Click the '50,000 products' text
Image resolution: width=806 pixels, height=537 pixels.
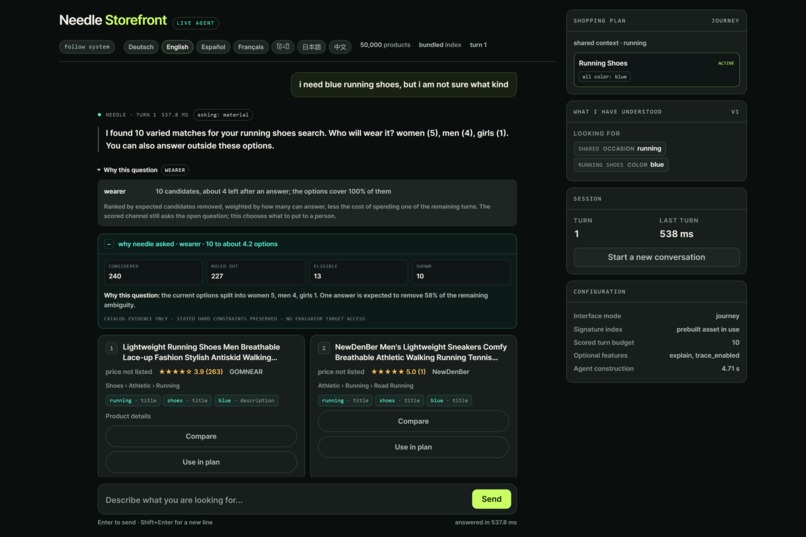tap(385, 45)
